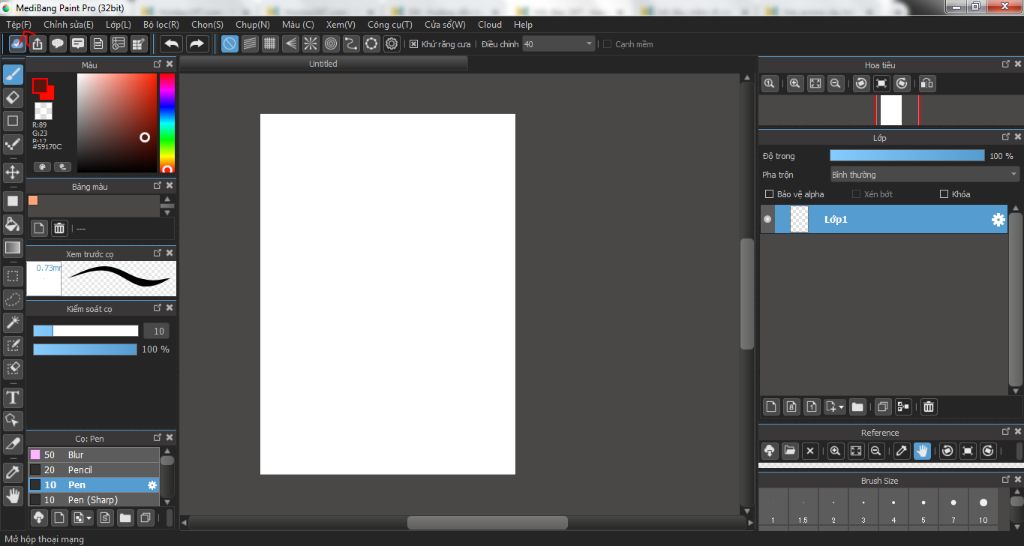
Task: Enable curve snap
Action: (x=351, y=44)
